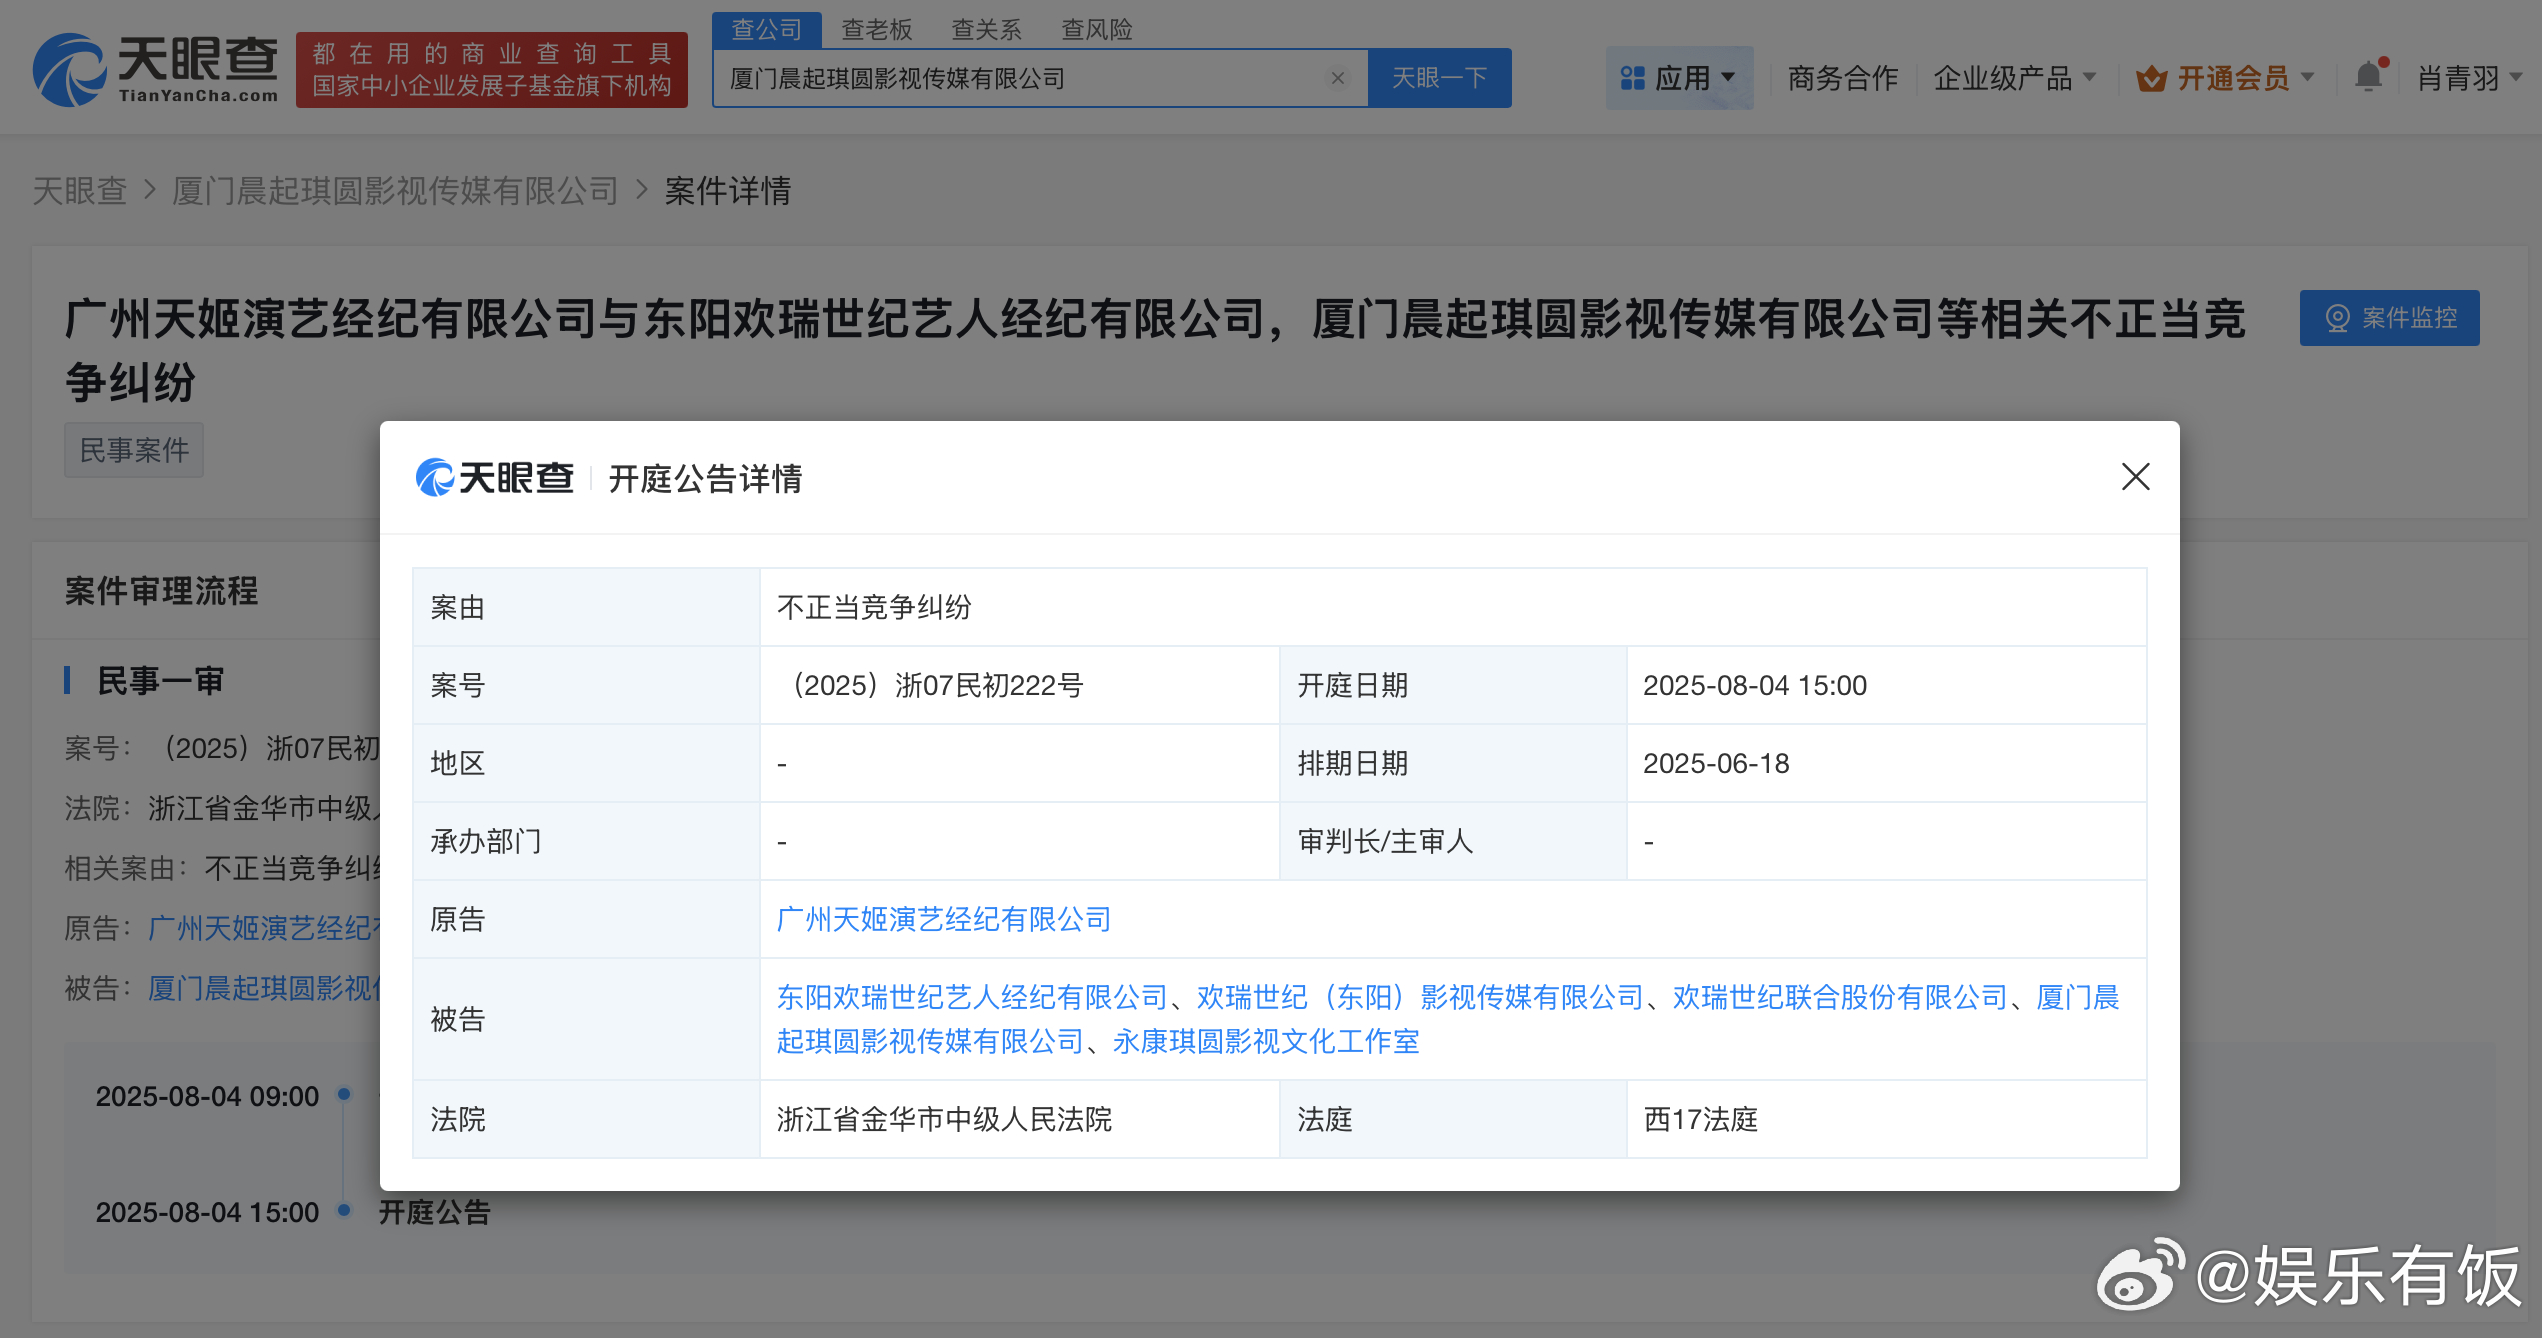Open defendant 欢瑞世纪联合股份有限公司 link
This screenshot has width=2542, height=1338.
(1840, 997)
